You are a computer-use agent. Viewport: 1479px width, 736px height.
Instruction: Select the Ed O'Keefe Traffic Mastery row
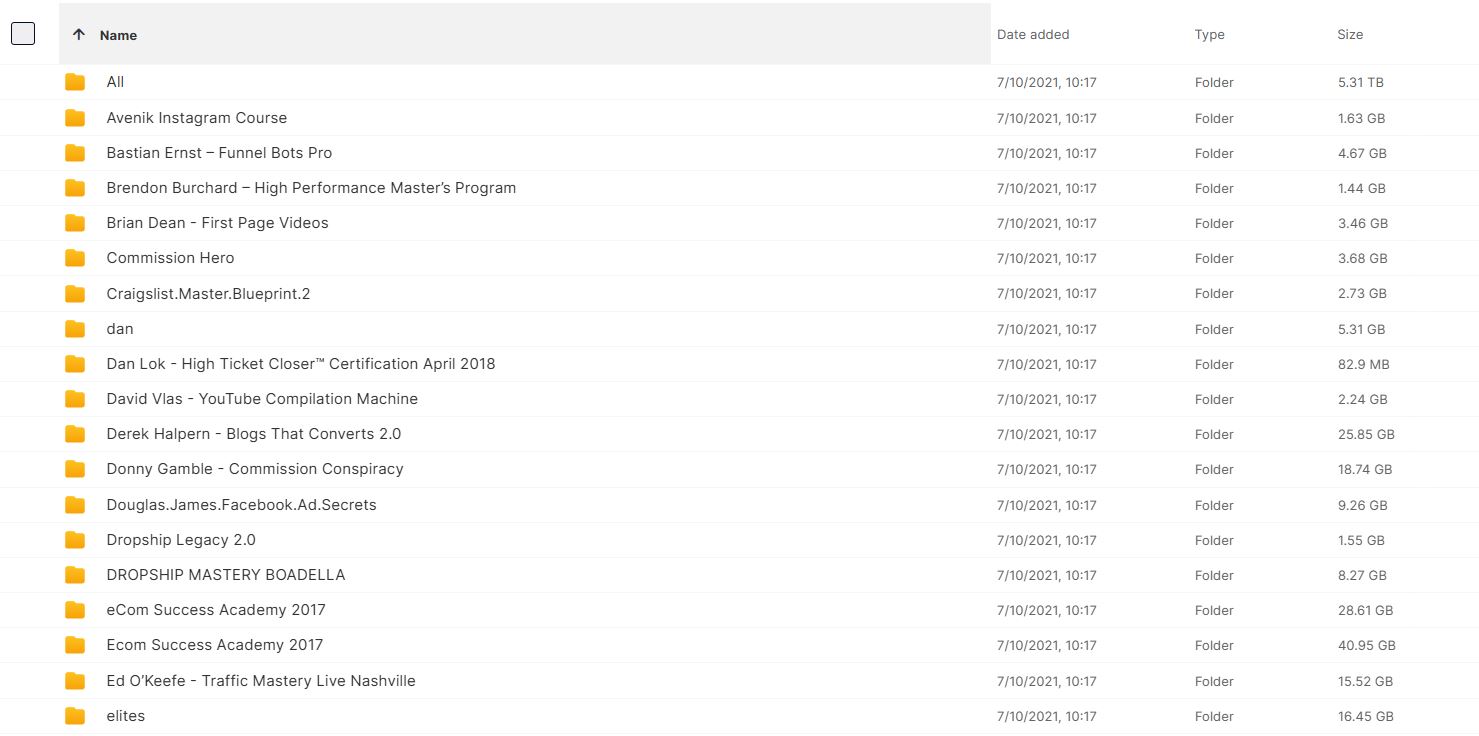(739, 681)
